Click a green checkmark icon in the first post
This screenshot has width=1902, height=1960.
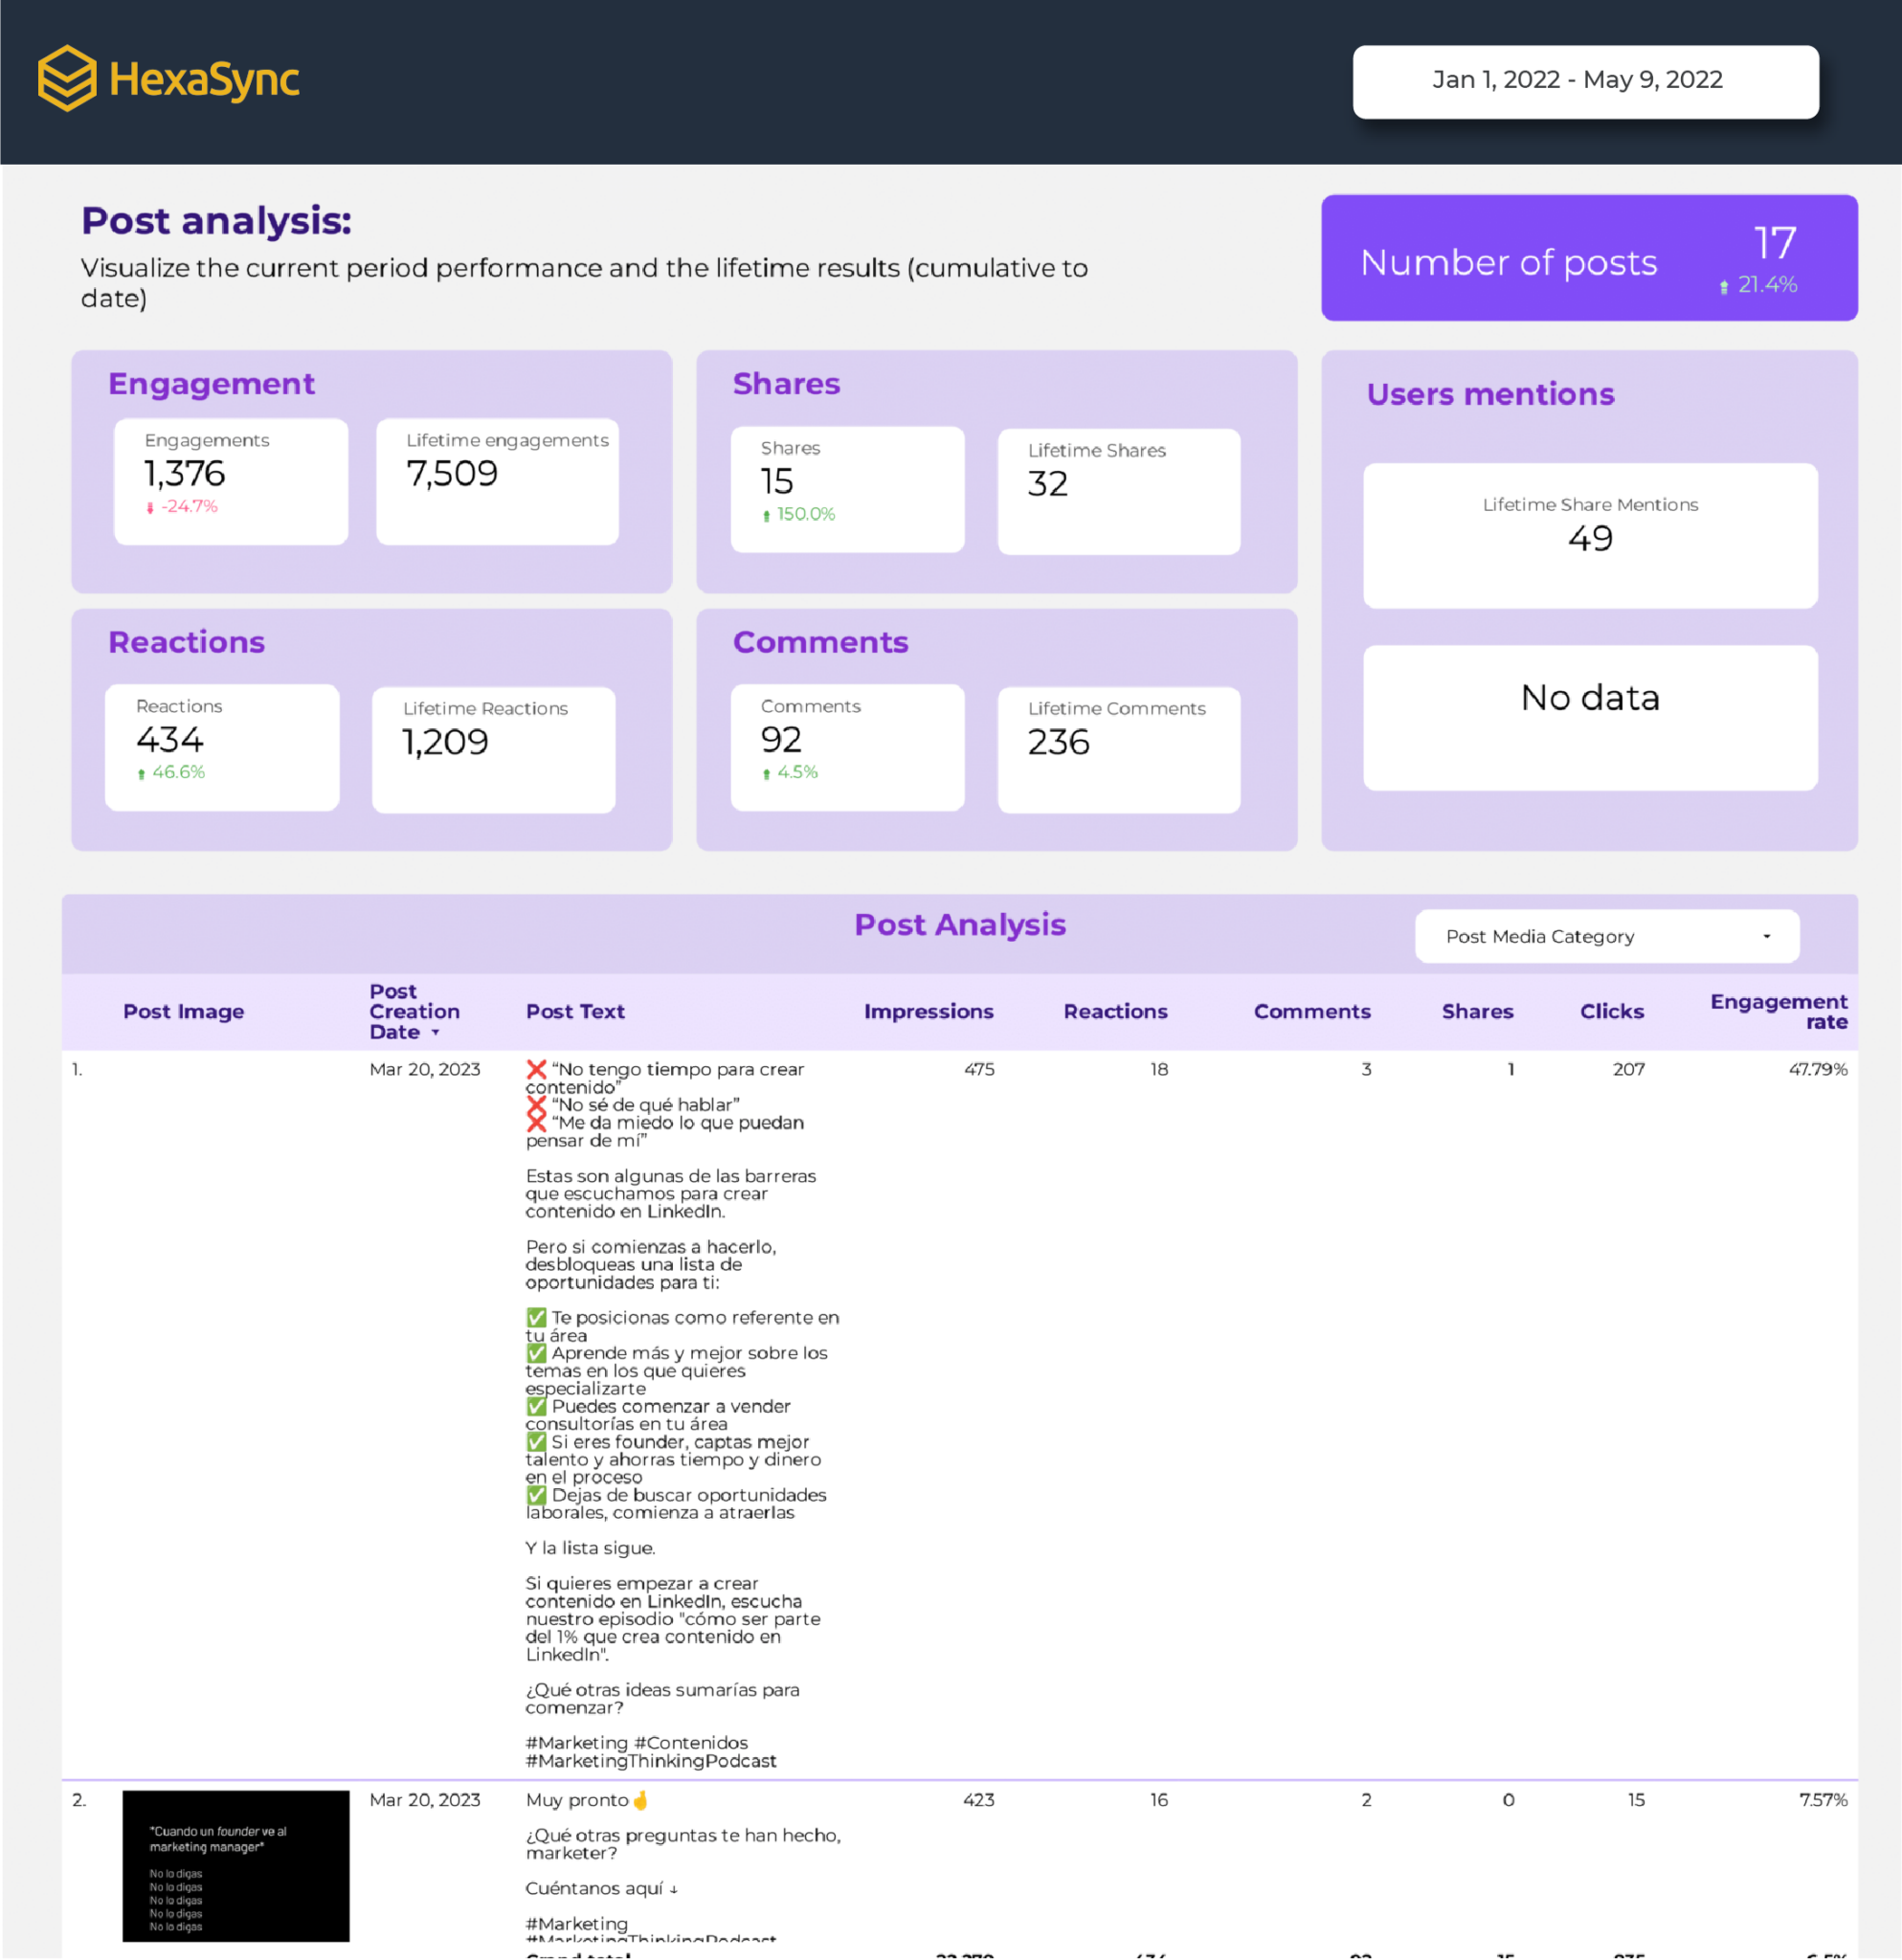pos(535,1317)
